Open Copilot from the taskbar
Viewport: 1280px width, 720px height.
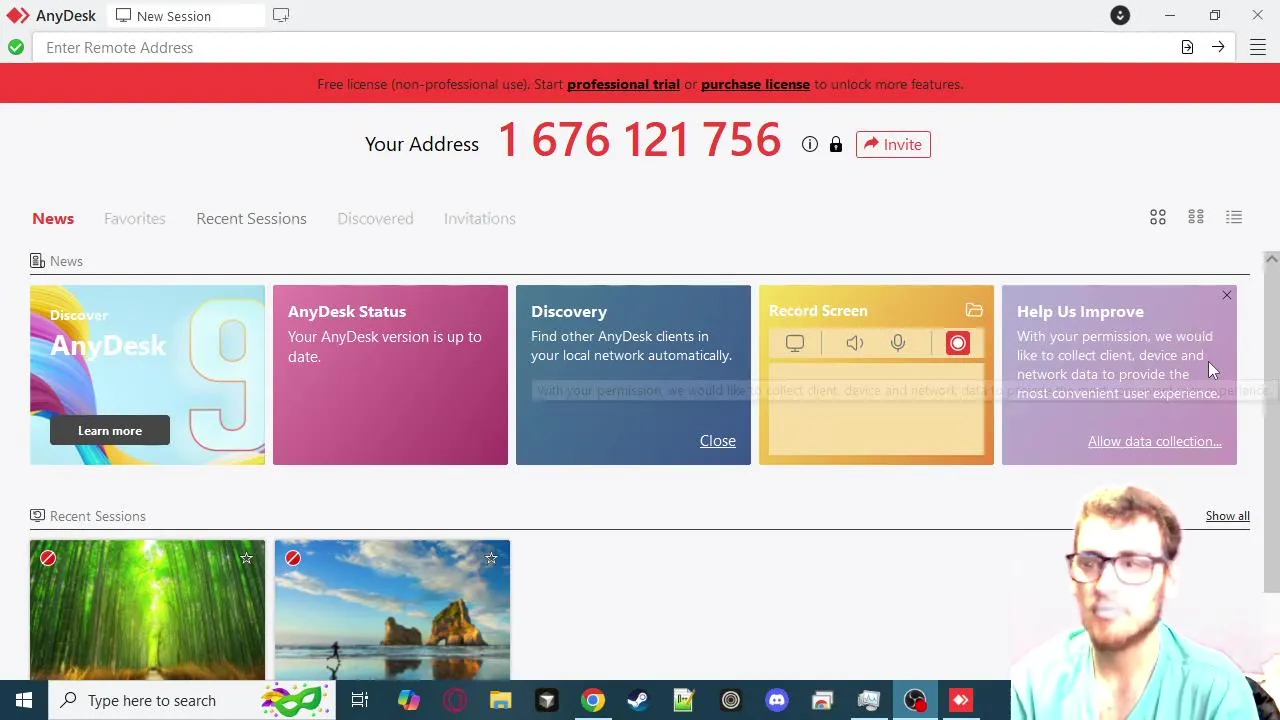[409, 700]
